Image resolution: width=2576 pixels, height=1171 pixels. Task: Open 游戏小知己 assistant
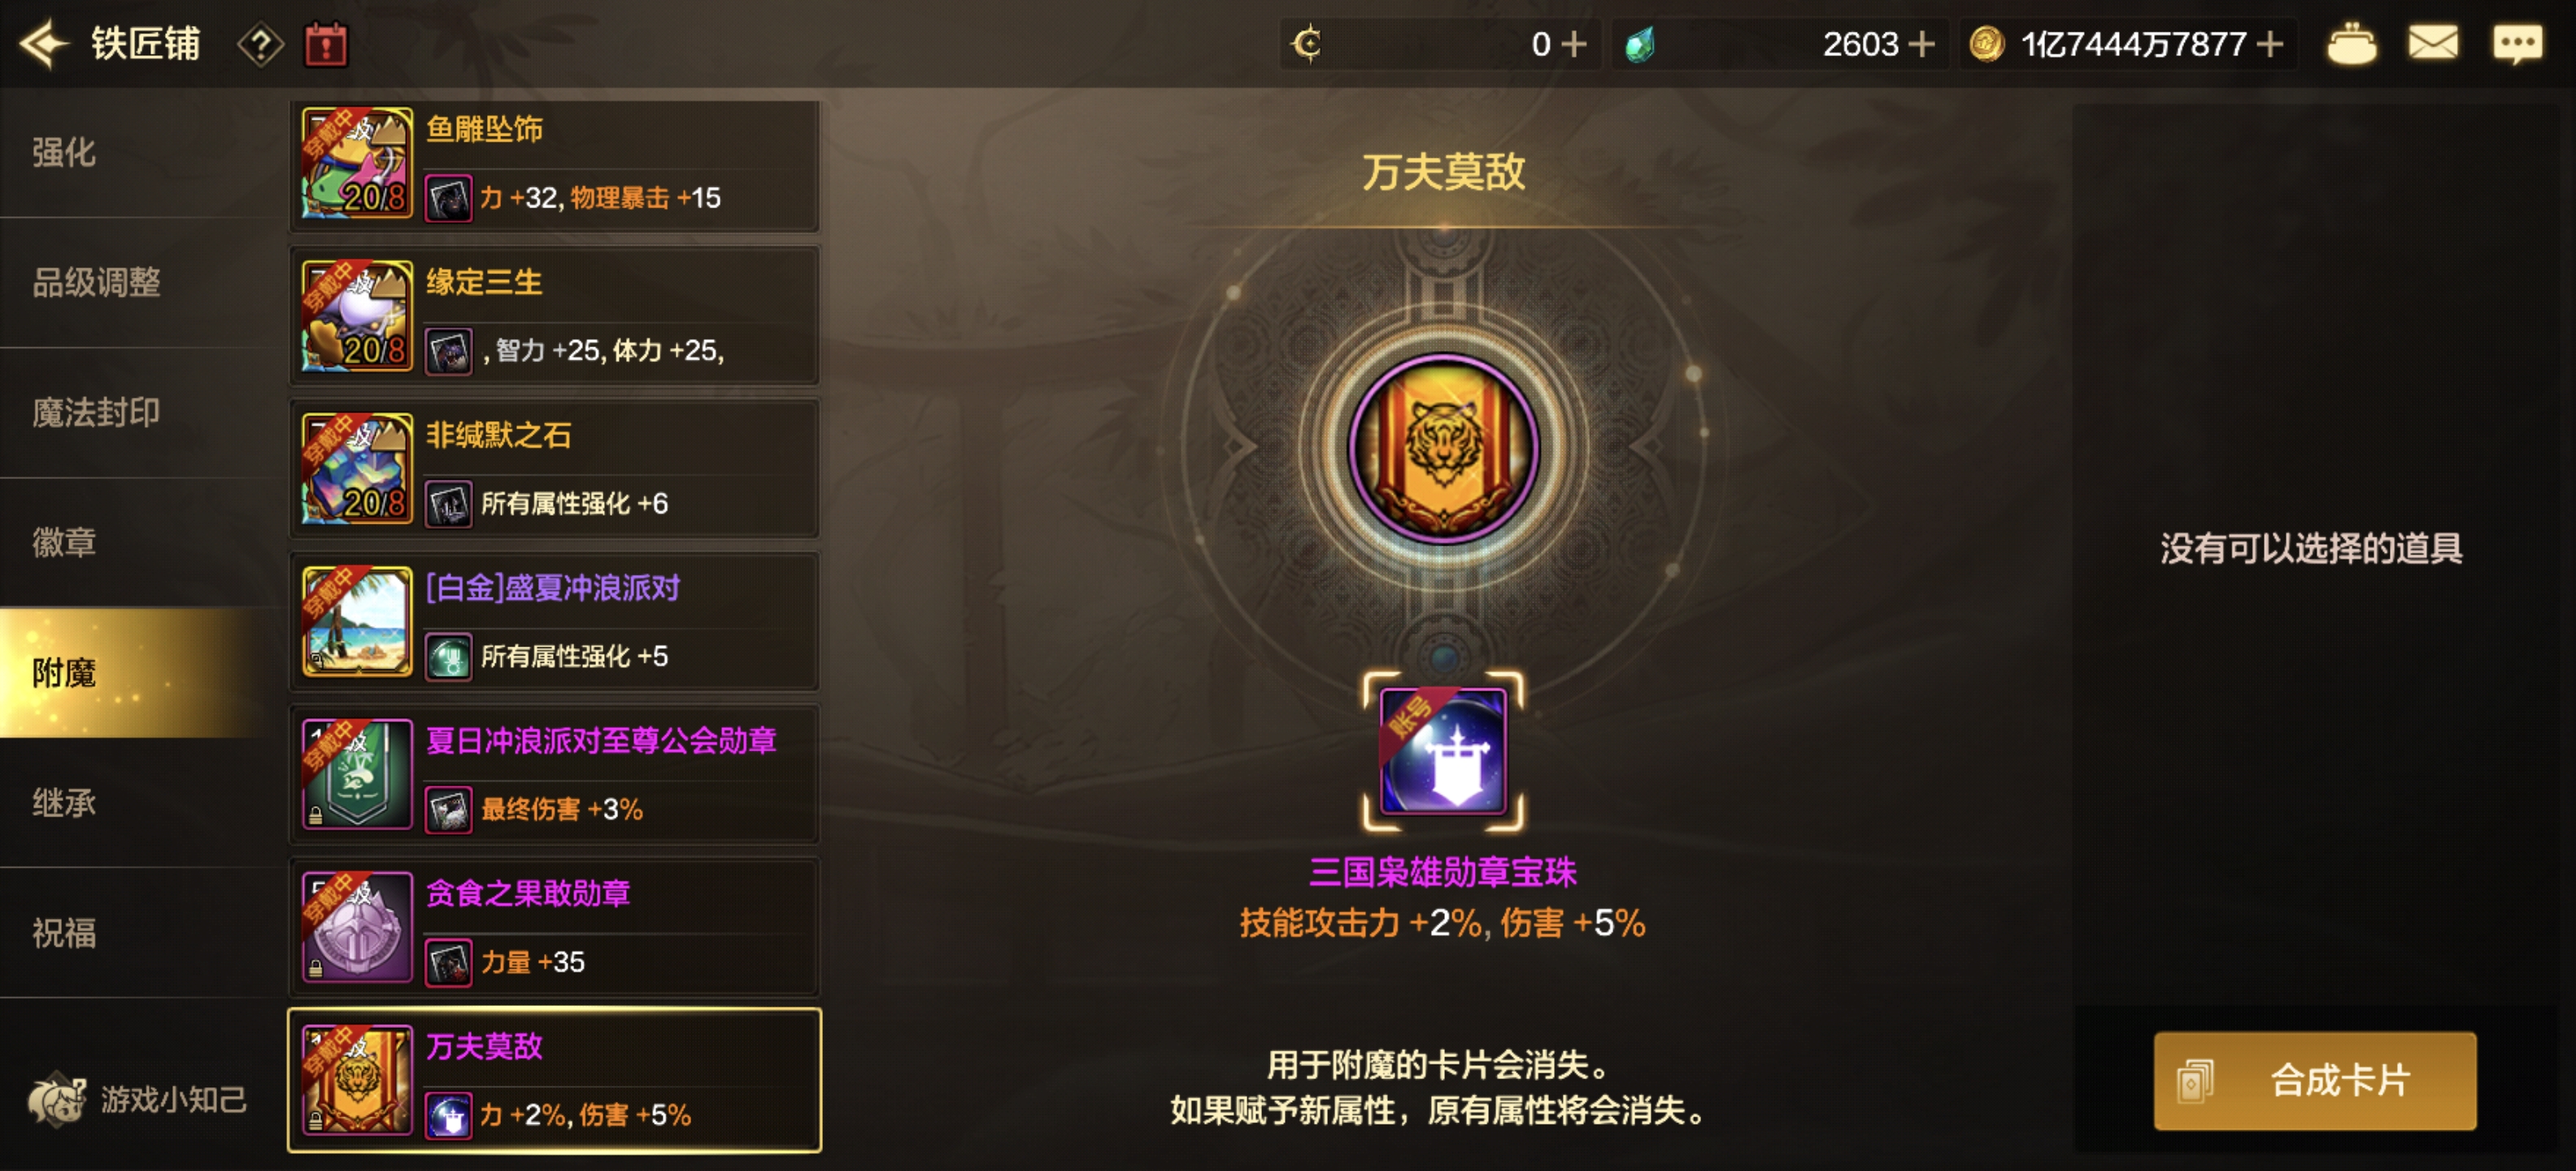point(137,1099)
